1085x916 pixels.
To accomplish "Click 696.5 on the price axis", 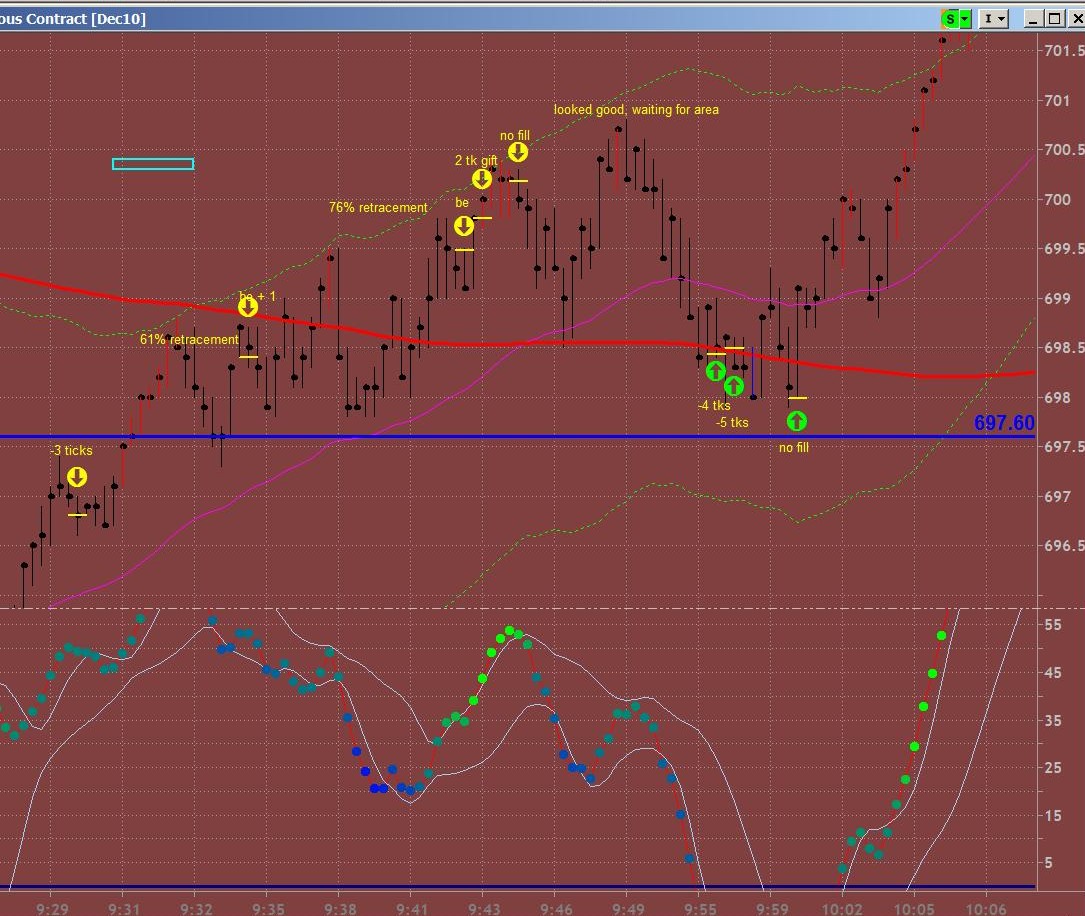I will tap(1064, 546).
